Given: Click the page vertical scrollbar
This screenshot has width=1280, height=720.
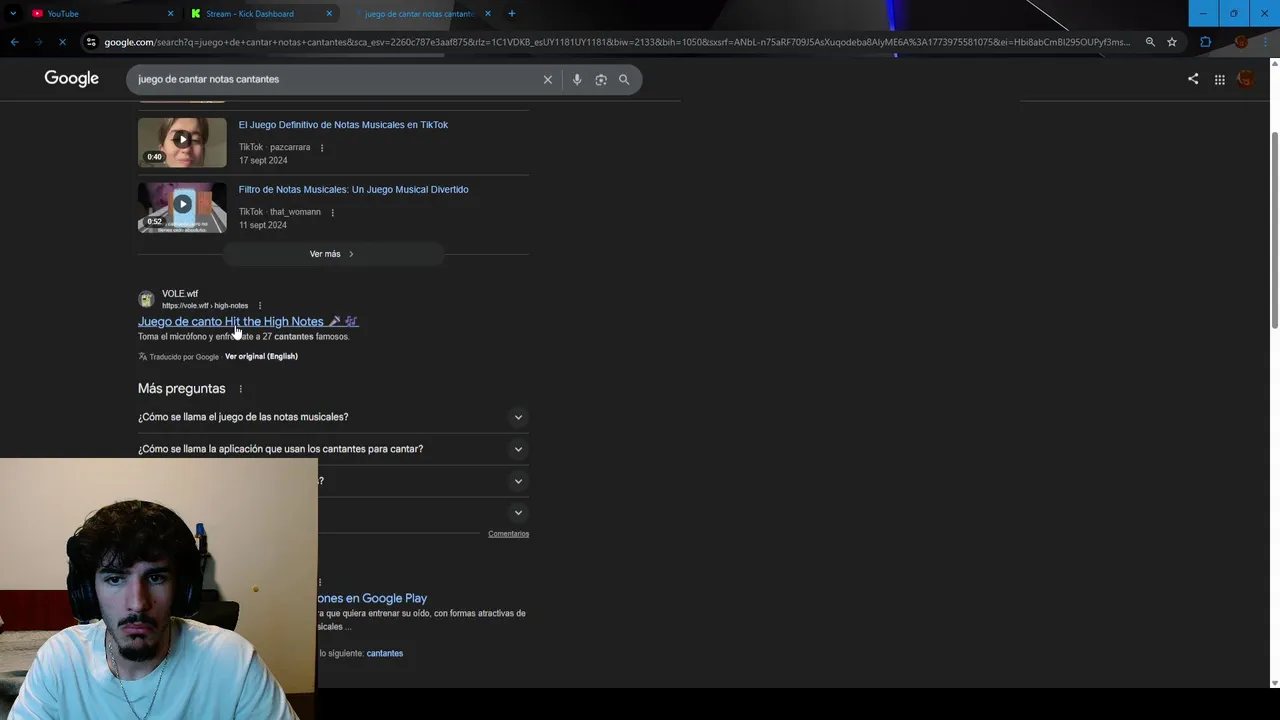Looking at the screenshot, I should pos(1274,228).
